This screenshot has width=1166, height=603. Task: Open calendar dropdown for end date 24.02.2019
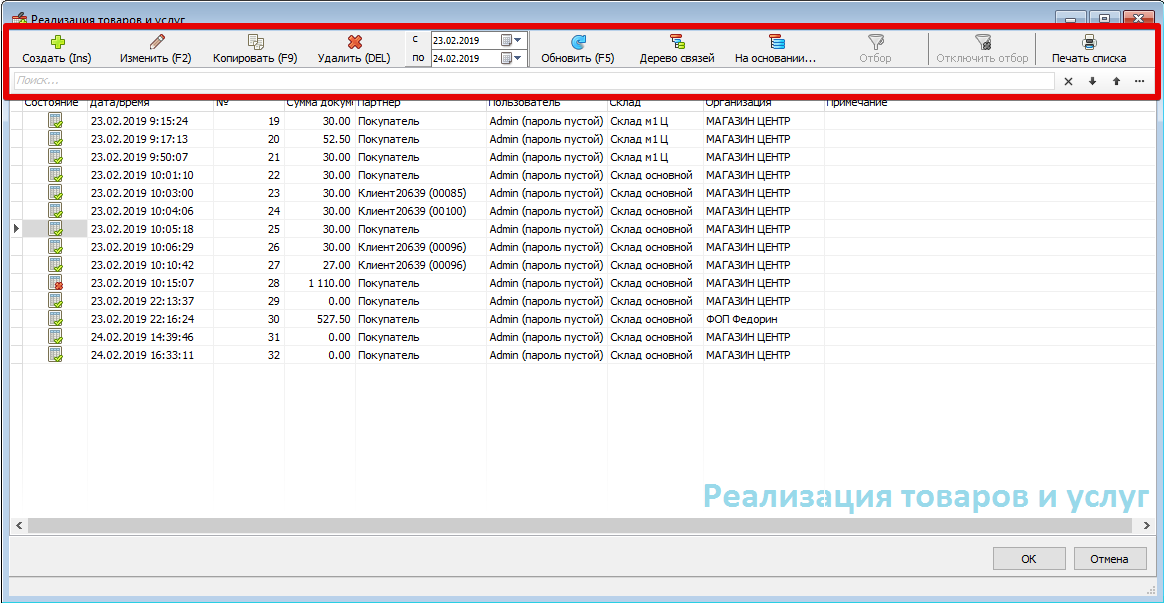(x=511, y=58)
